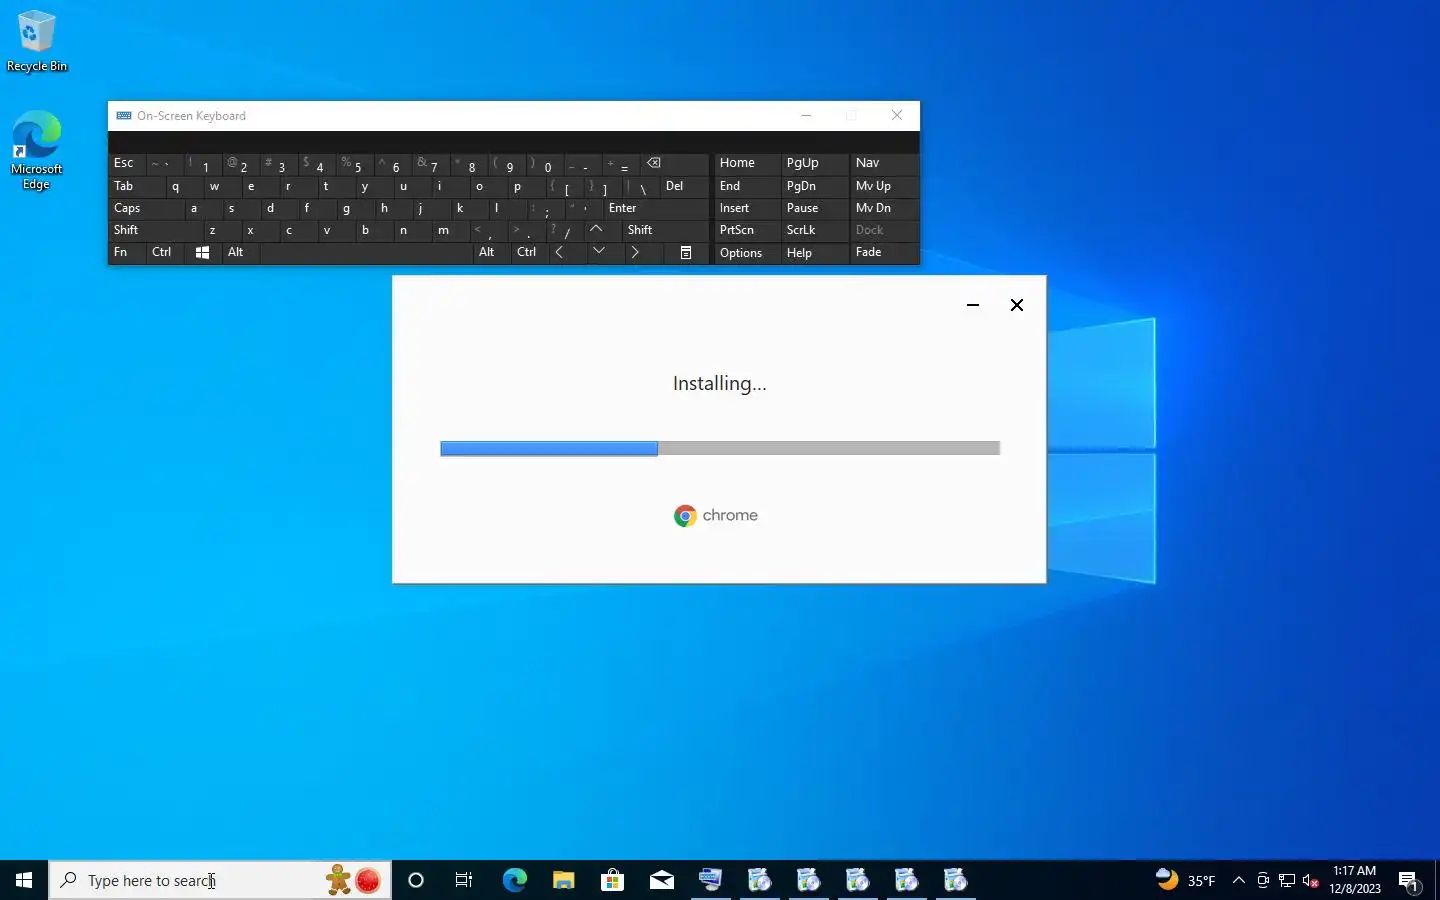Click the Enter key on keyboard

point(655,208)
